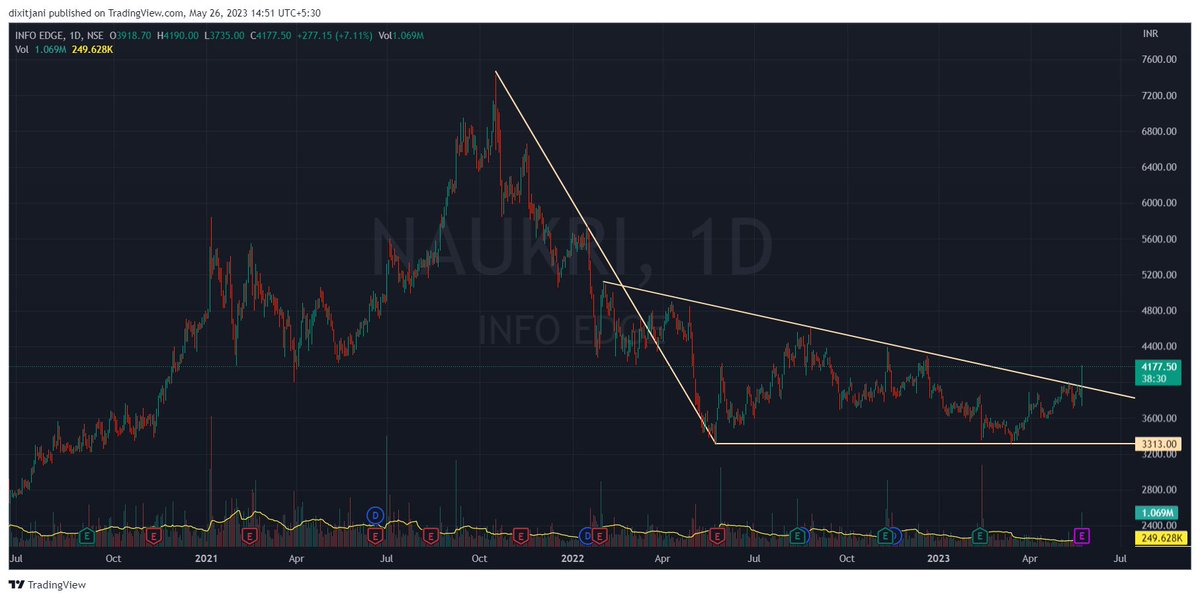Viewport: 1200px width, 599px height.
Task: Click the L3735.00 low value in header
Action: (x=223, y=35)
